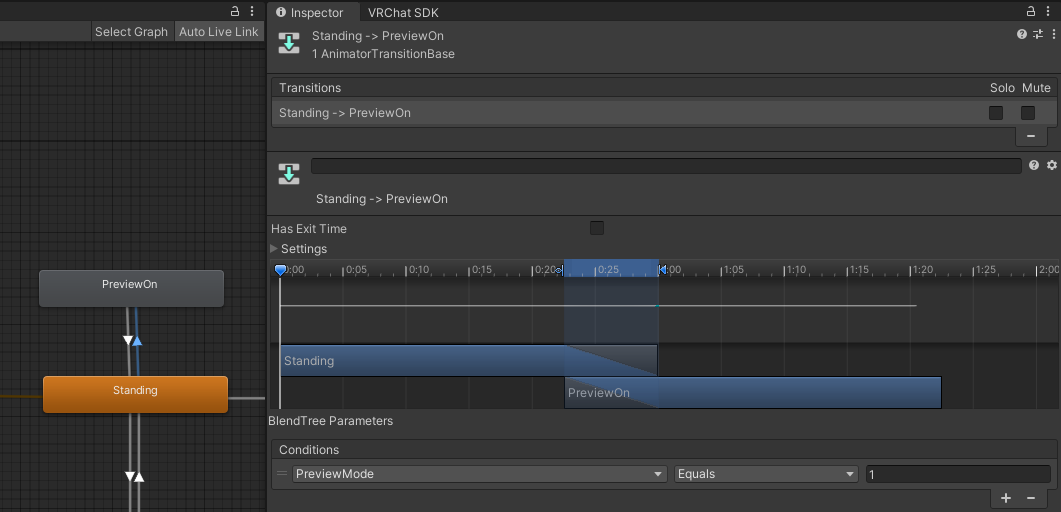Toggle Mute checkbox for Standing -> PreviewOn
This screenshot has width=1061, height=512.
click(1028, 112)
